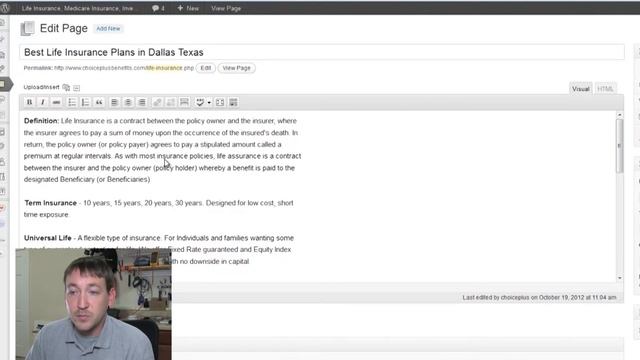640x360 pixels.
Task: Toggle fullscreen editing mode
Action: point(220,102)
